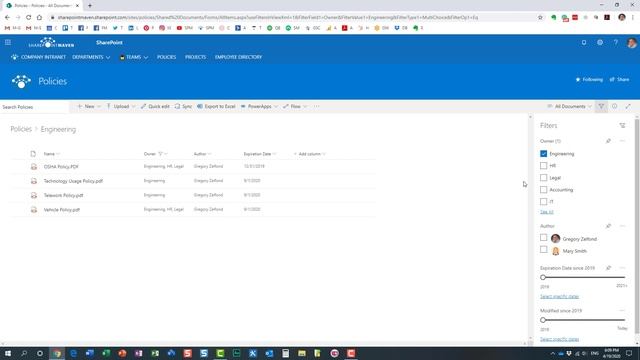Image resolution: width=640 pixels, height=360 pixels.
Task: Check the Legal owner filter
Action: pyautogui.click(x=543, y=178)
